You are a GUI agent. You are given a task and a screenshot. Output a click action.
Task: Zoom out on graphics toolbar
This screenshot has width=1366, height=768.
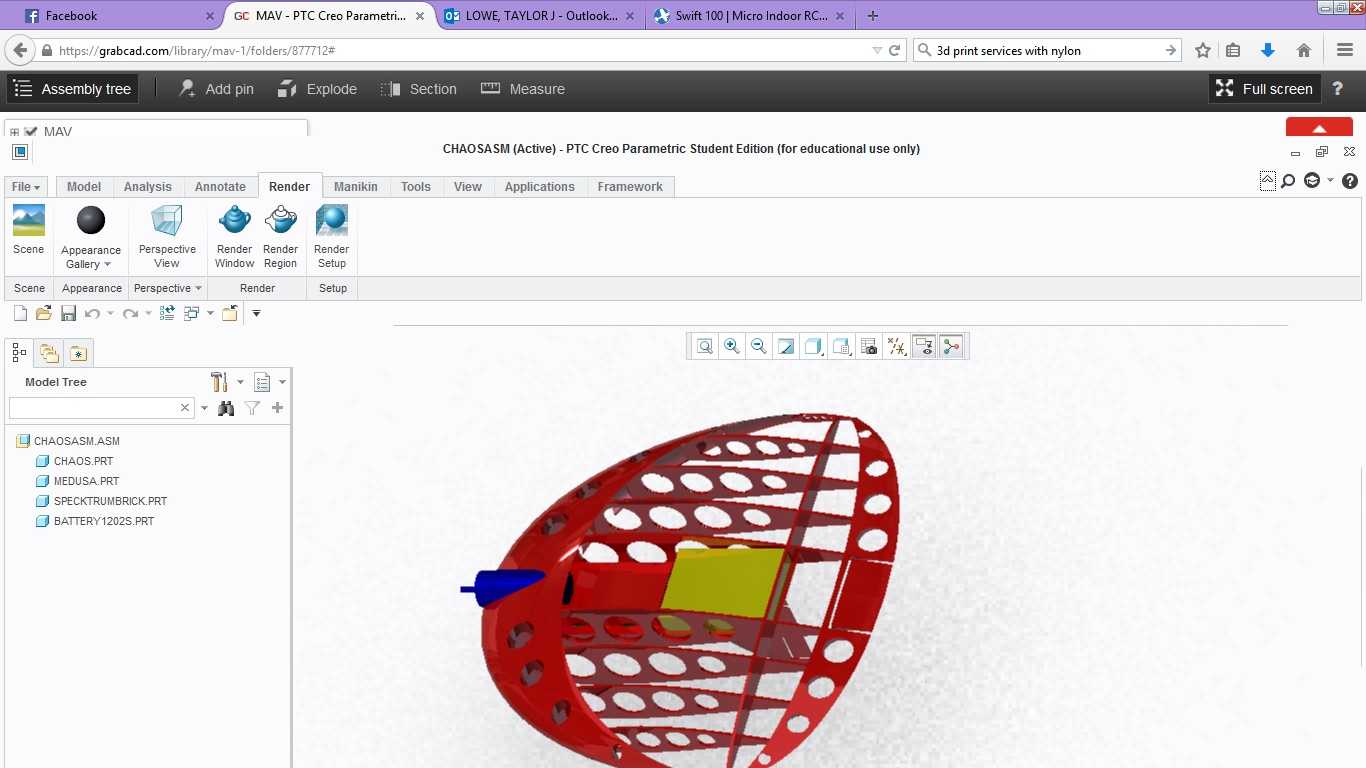coord(759,346)
